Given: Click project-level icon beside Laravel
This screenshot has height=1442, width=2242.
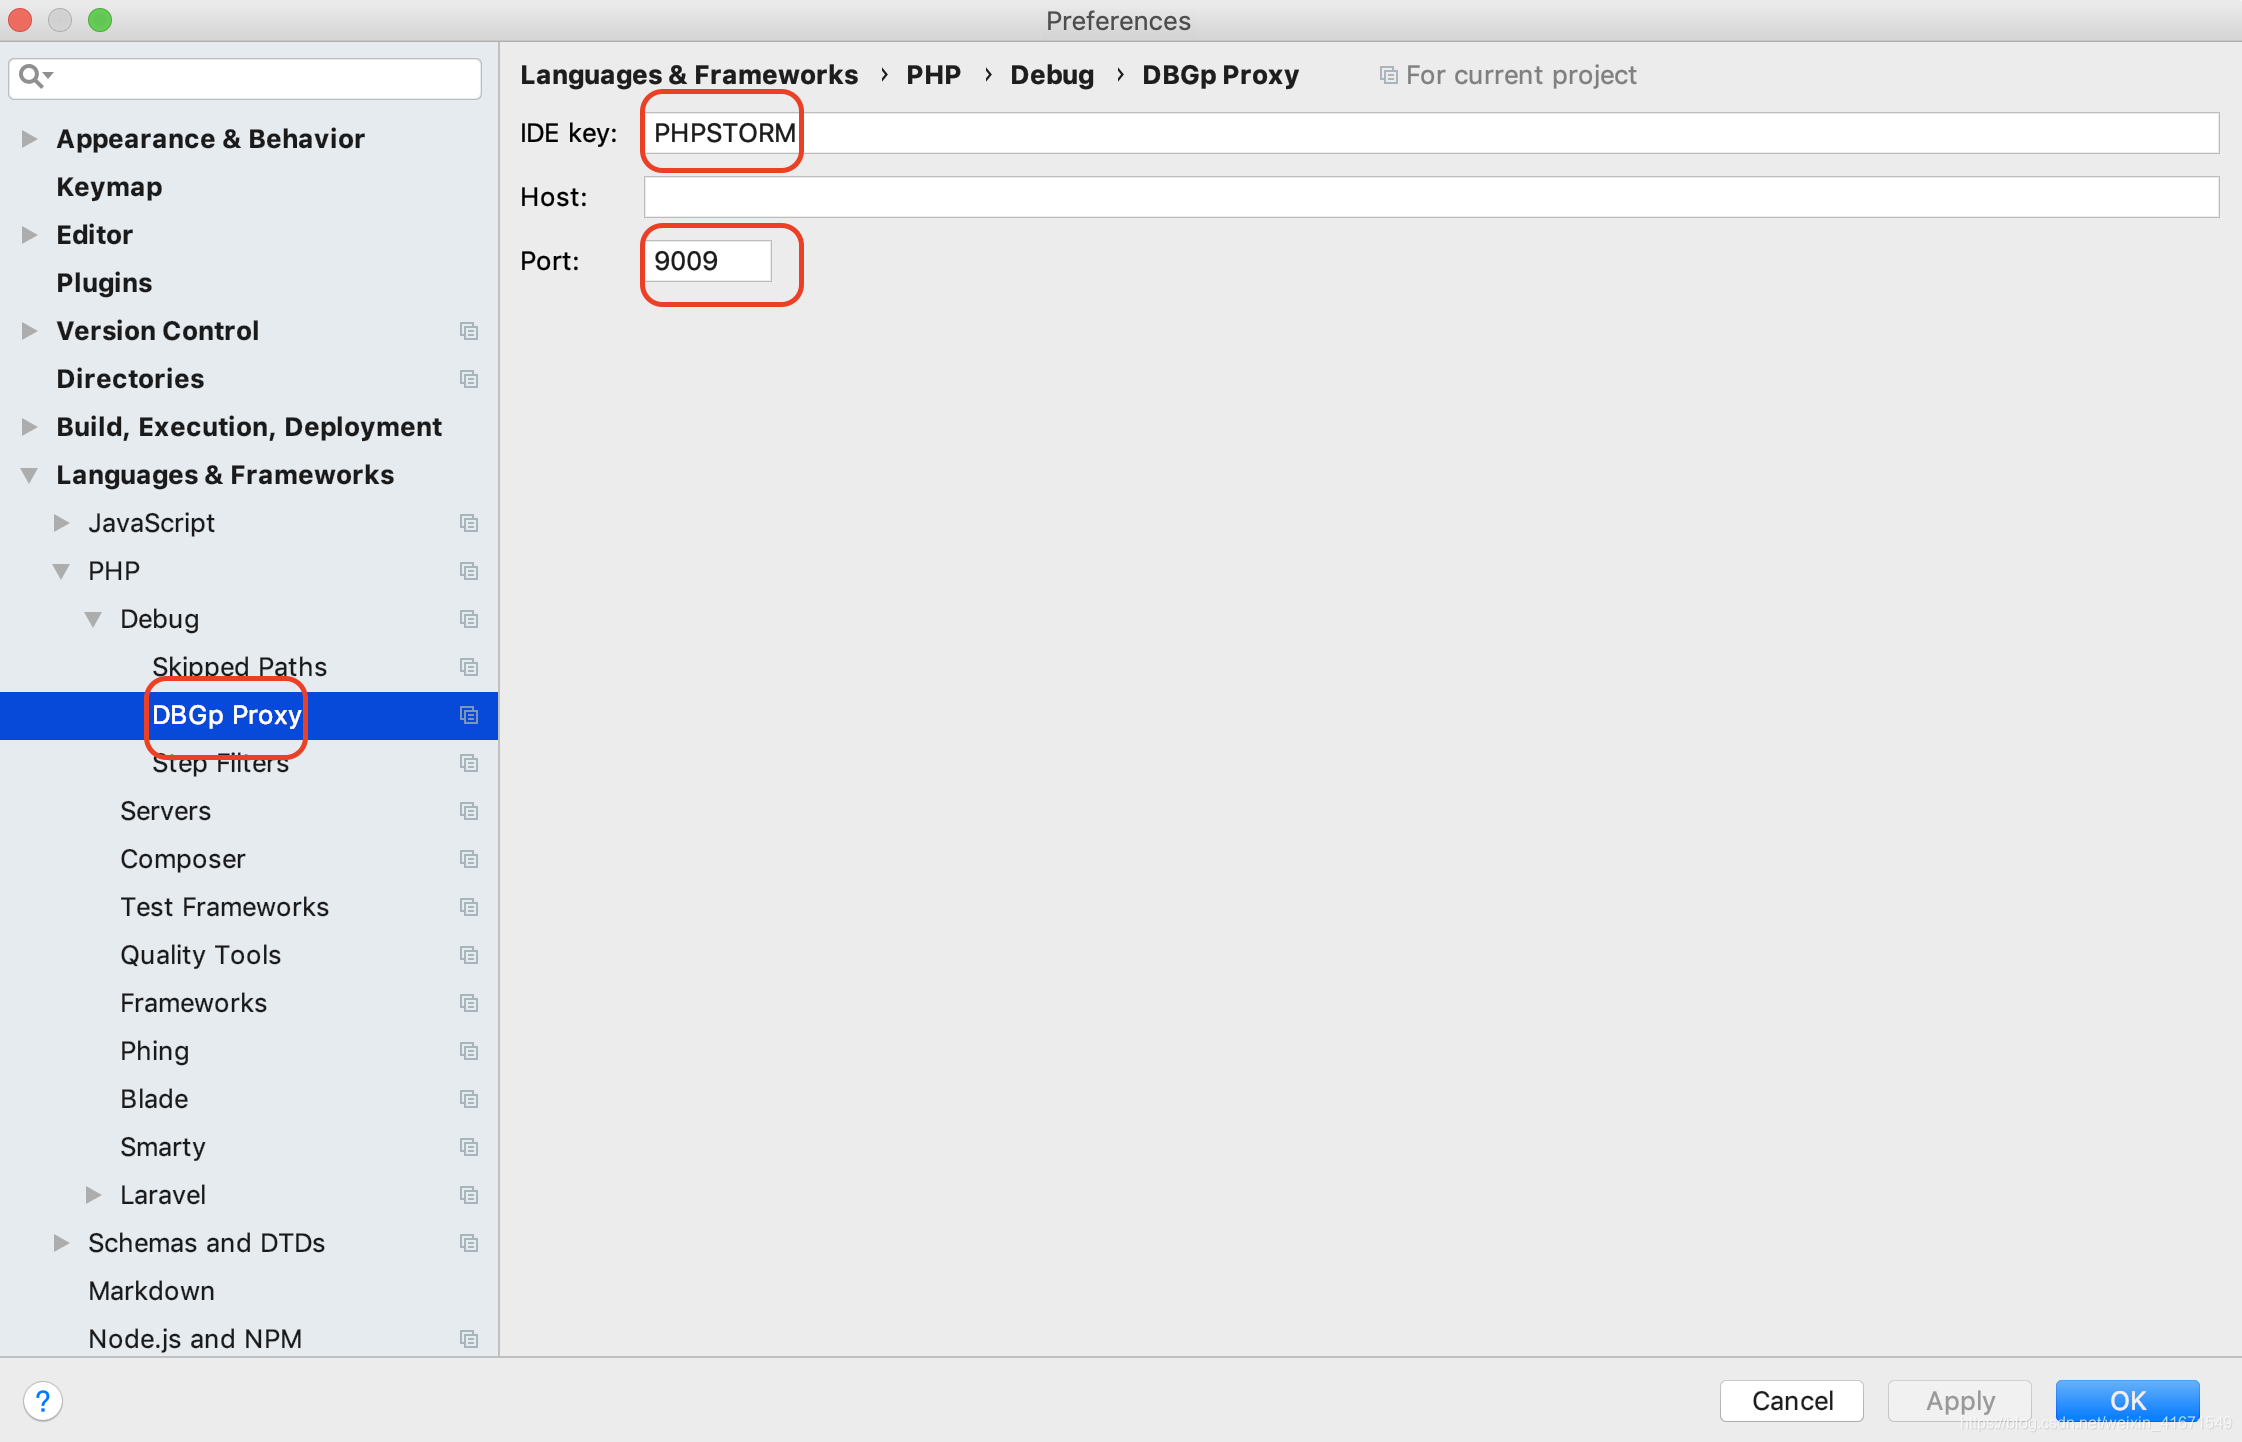Looking at the screenshot, I should [x=469, y=1195].
